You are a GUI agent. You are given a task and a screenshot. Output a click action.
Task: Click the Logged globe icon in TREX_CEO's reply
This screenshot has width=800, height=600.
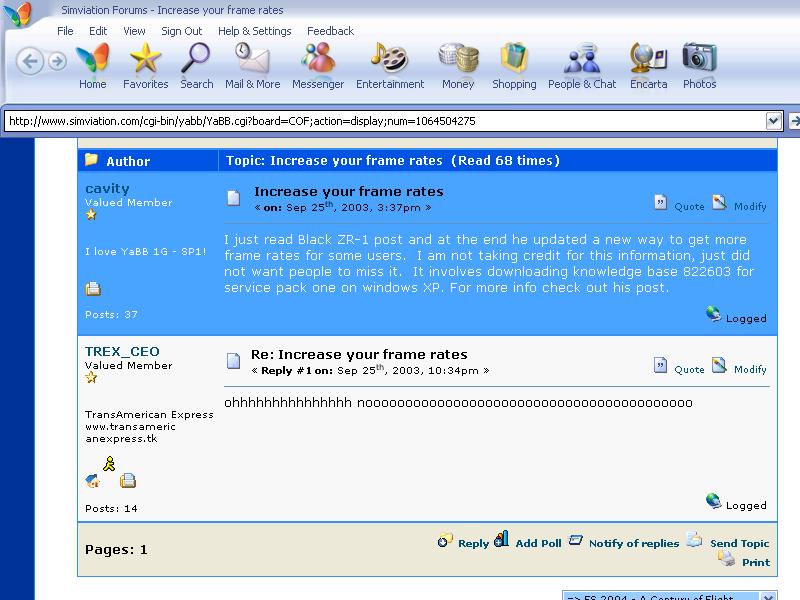coord(713,502)
